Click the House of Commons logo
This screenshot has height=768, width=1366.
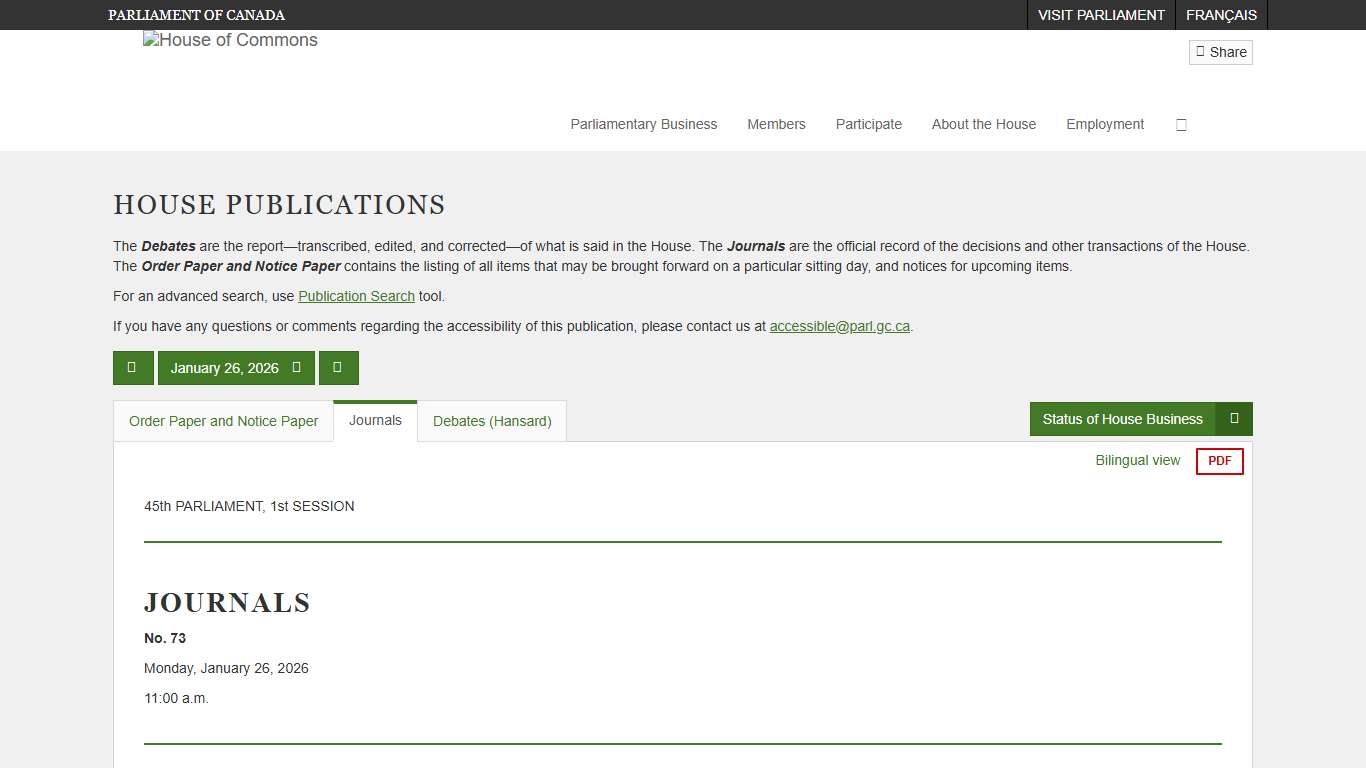tap(230, 41)
